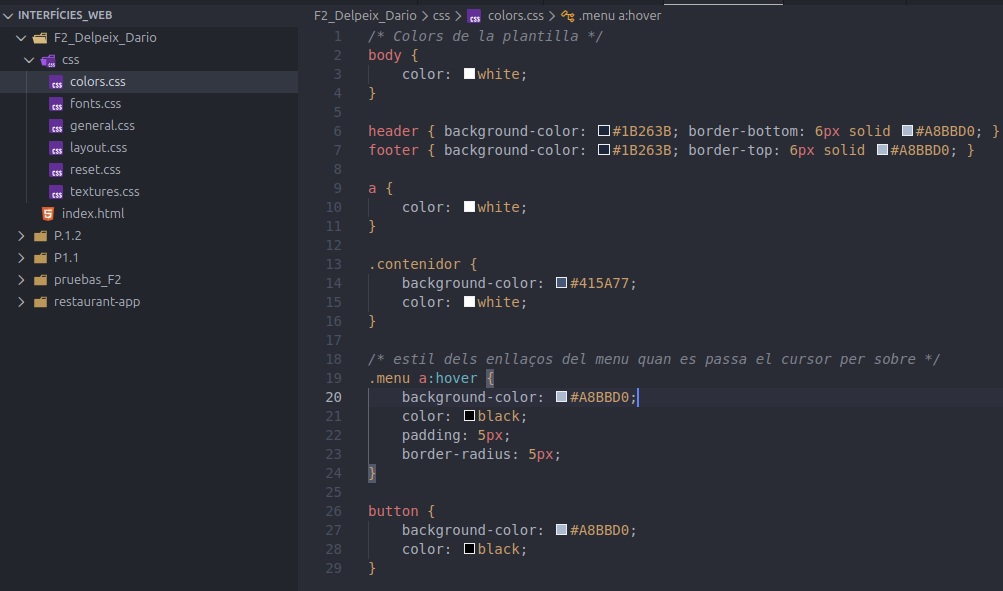
Task: Click the HTML5 icon beside index.html
Action: click(x=48, y=214)
